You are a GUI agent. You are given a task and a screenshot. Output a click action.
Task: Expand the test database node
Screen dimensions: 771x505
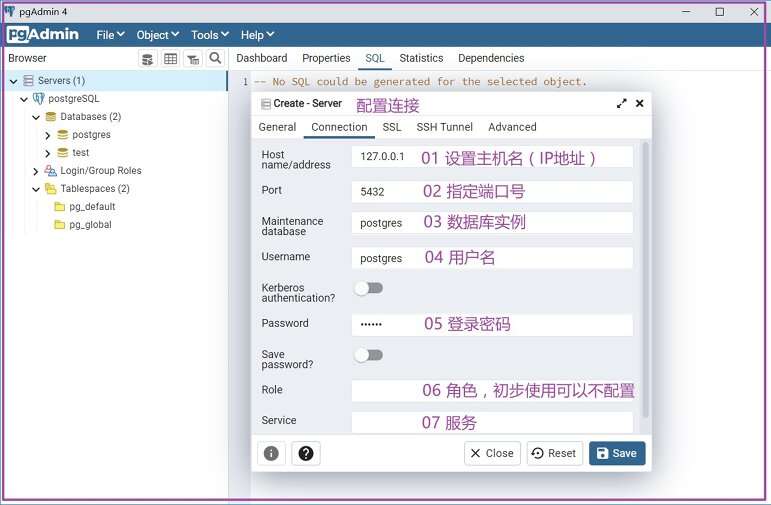pos(48,153)
